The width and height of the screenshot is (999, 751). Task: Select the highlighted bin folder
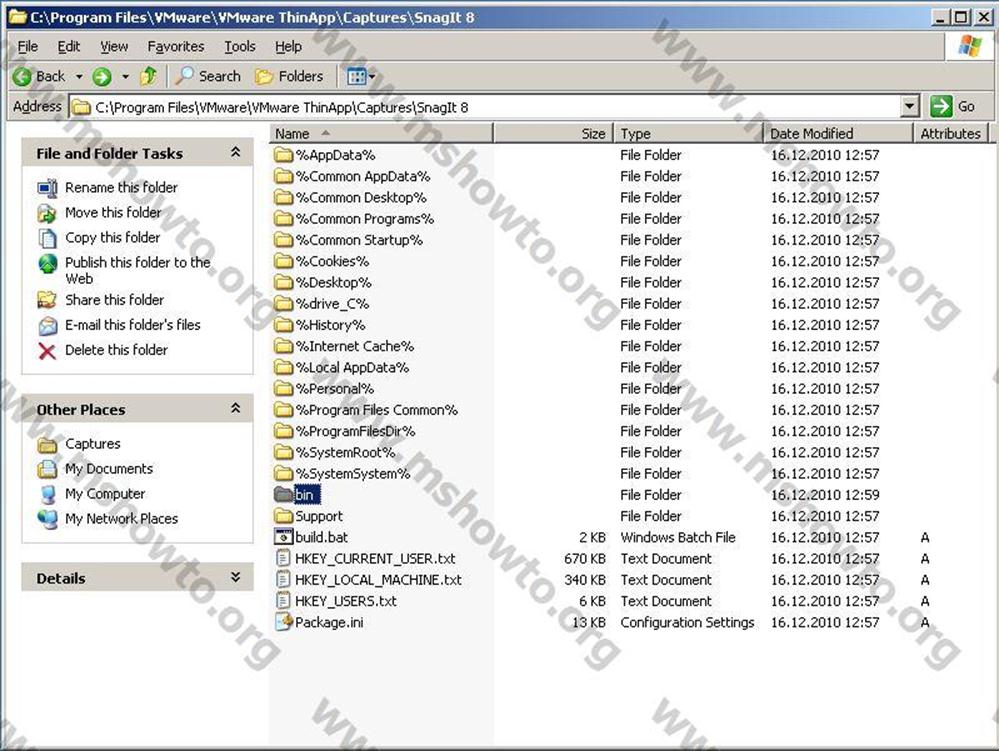(298, 494)
